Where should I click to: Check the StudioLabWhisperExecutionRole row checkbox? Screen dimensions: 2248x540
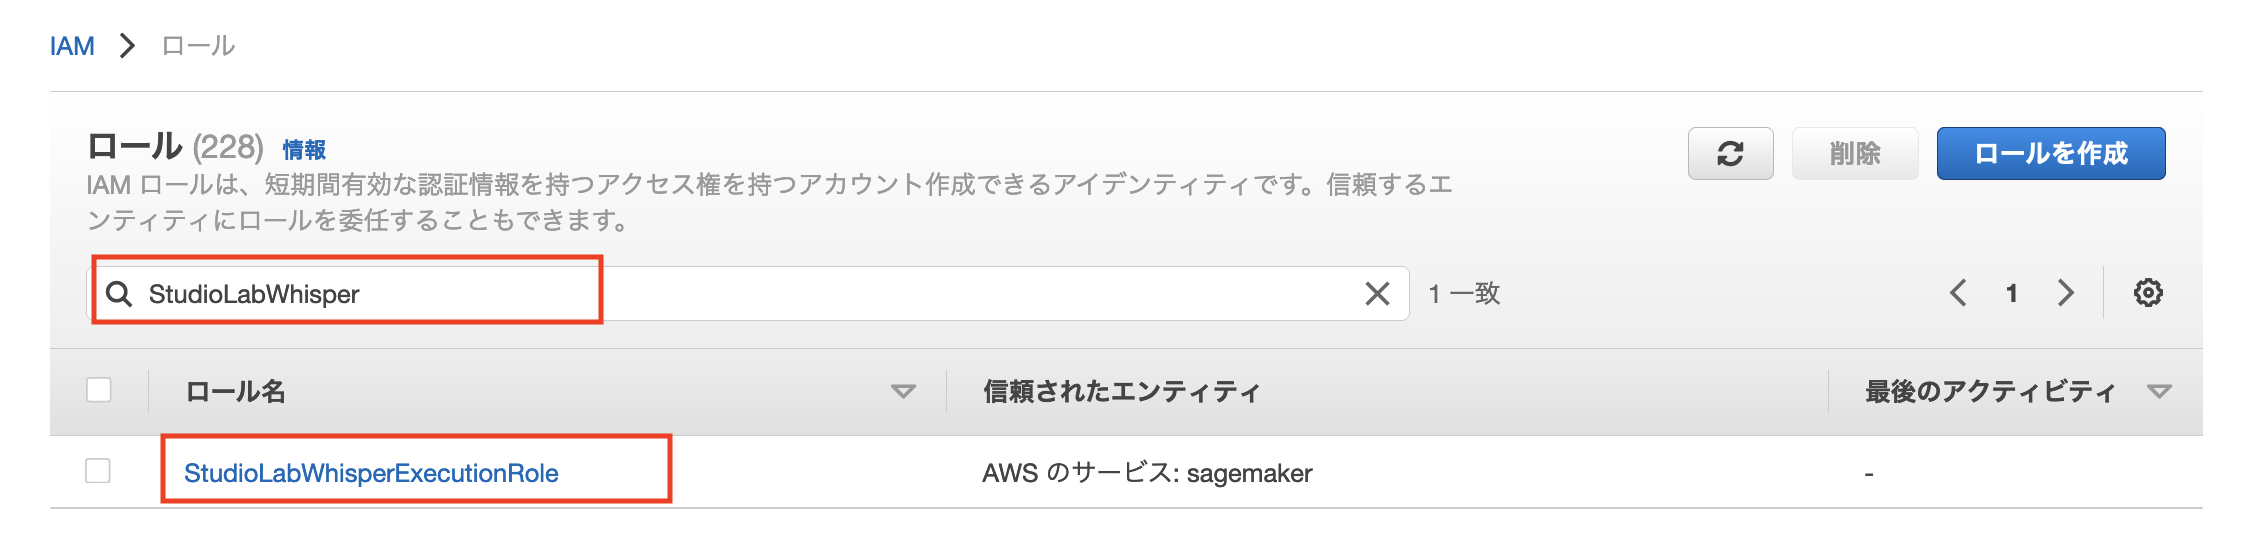tap(98, 471)
